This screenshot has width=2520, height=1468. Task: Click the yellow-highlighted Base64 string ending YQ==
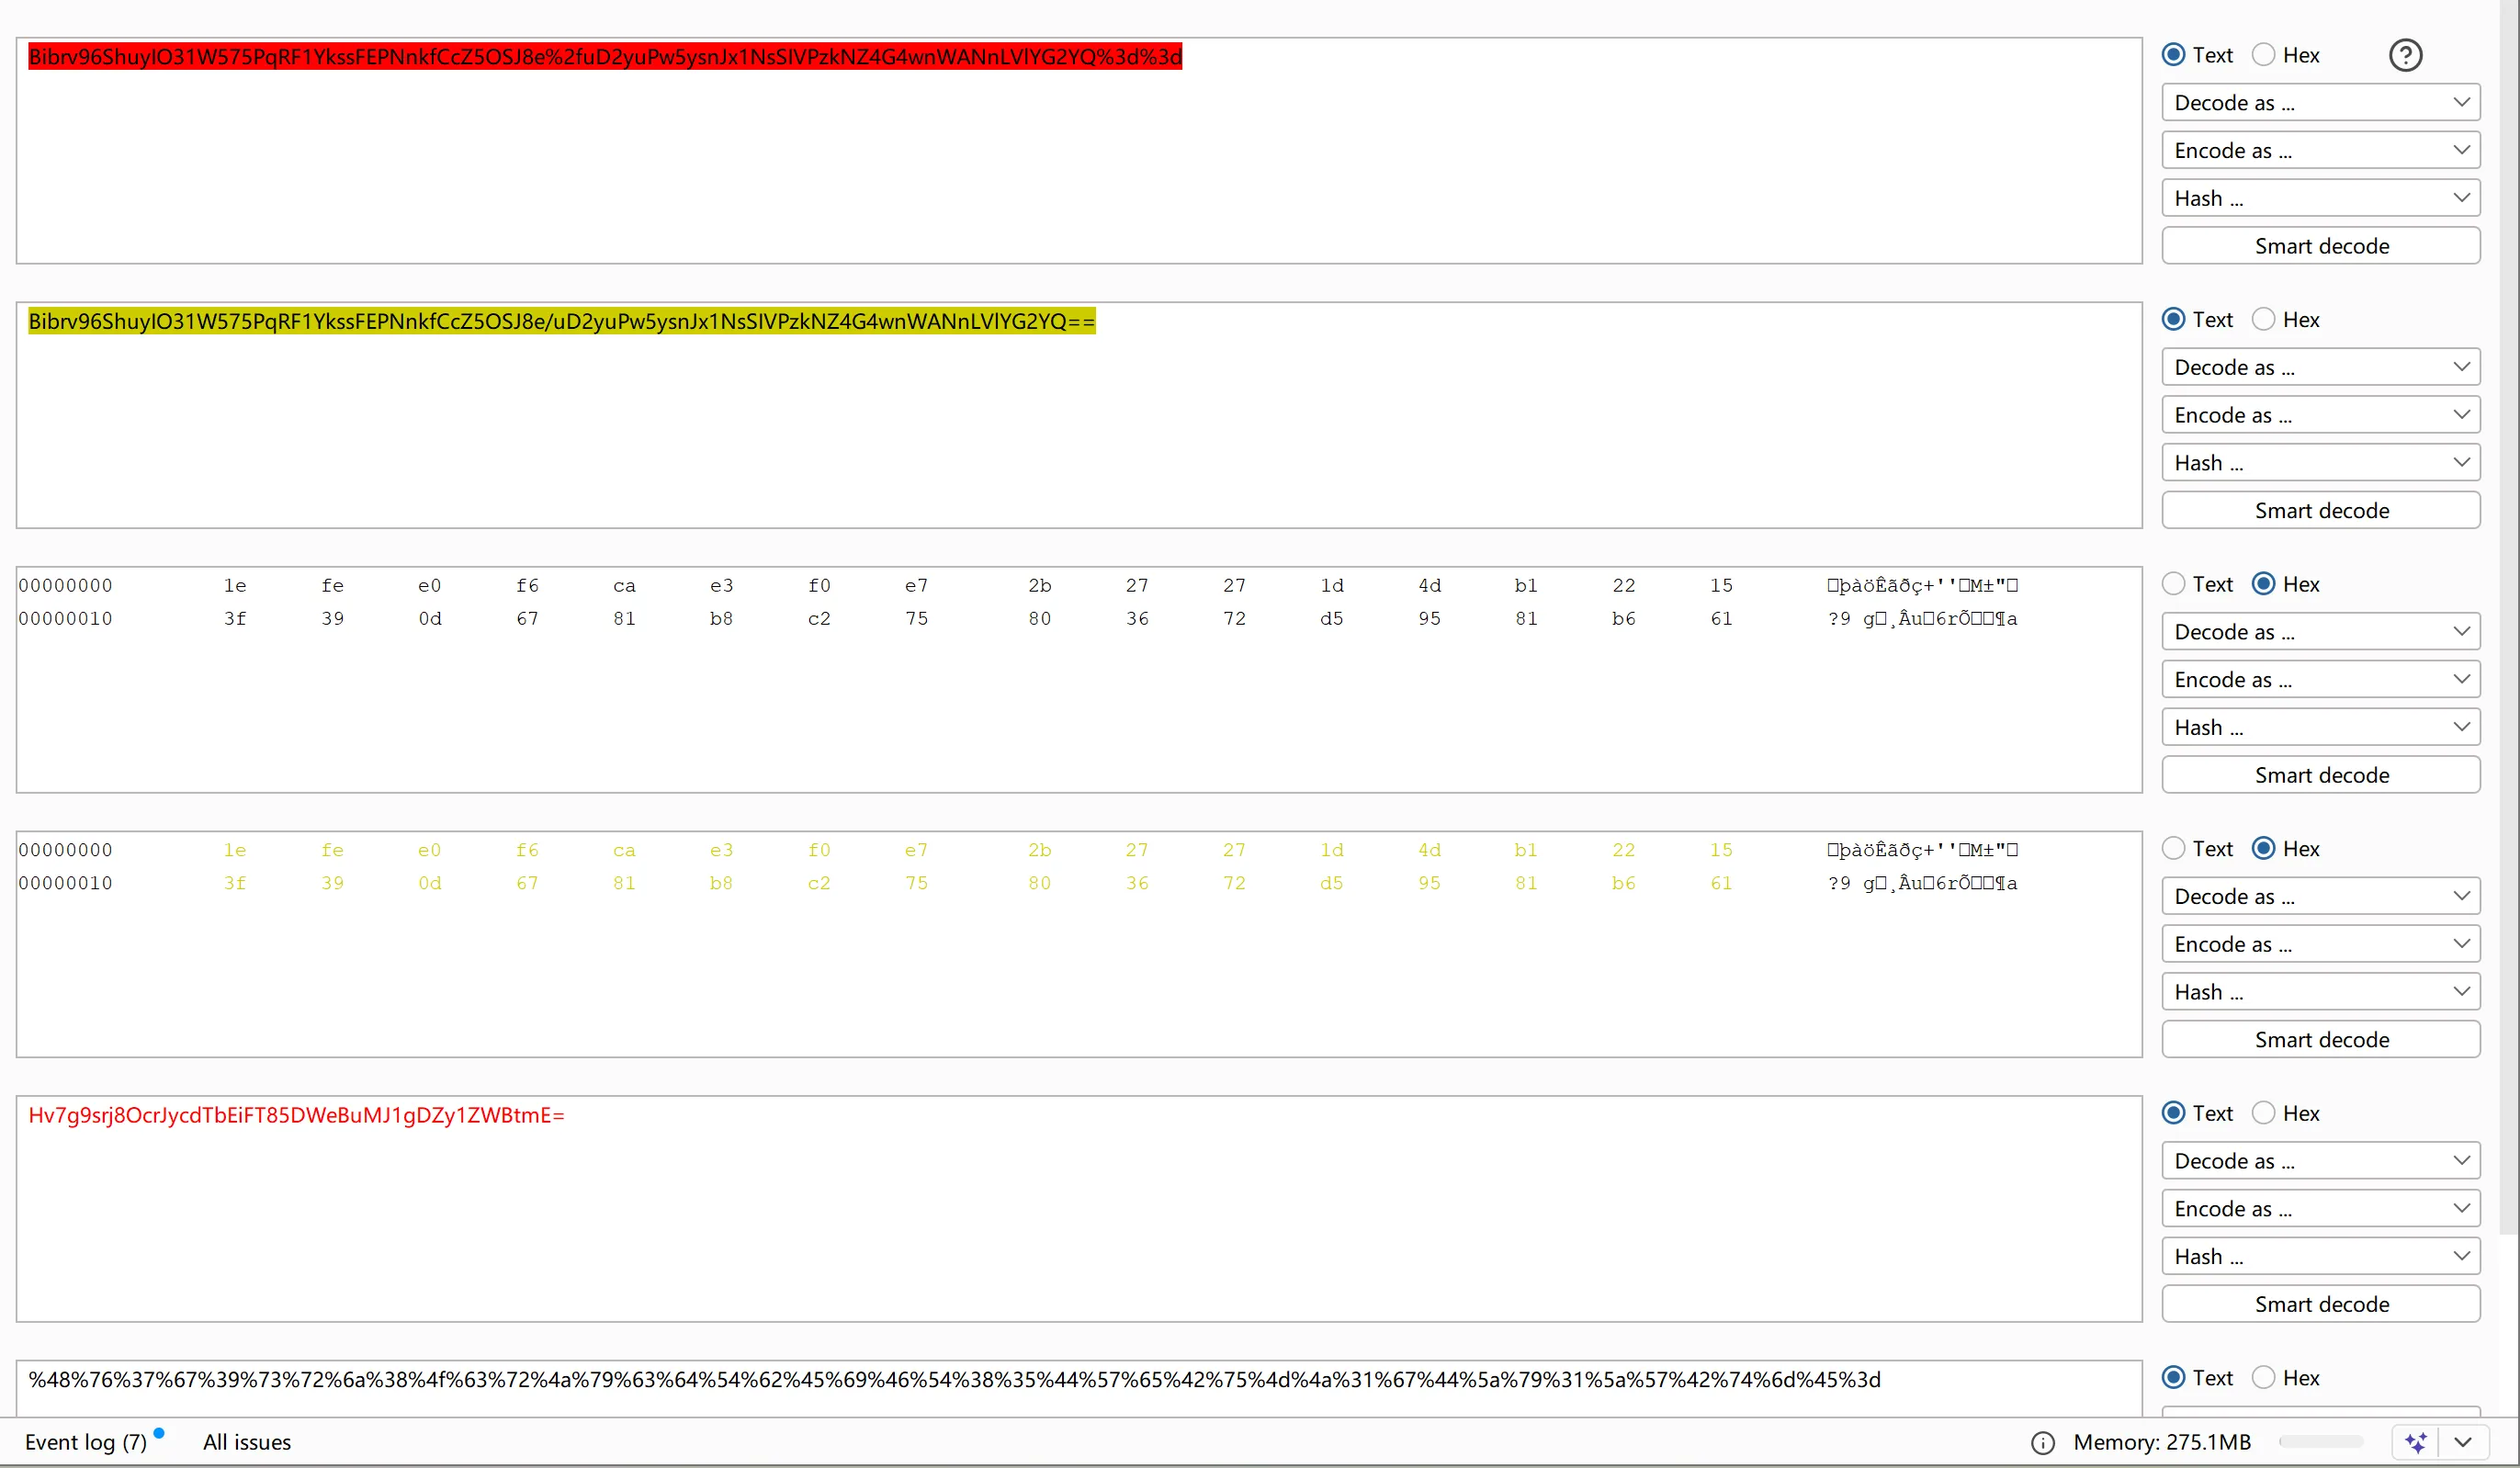pyautogui.click(x=562, y=321)
